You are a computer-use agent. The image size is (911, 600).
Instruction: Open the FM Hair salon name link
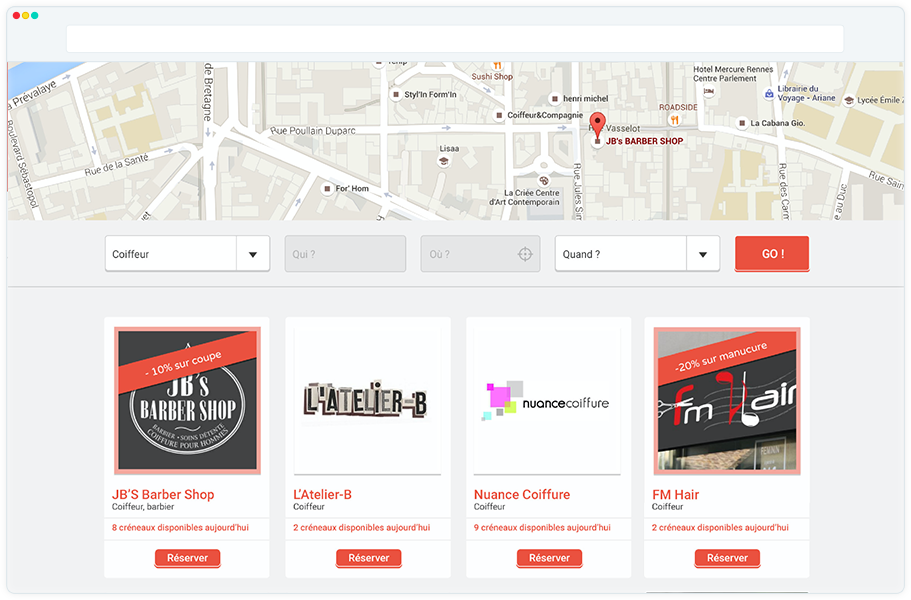(675, 495)
